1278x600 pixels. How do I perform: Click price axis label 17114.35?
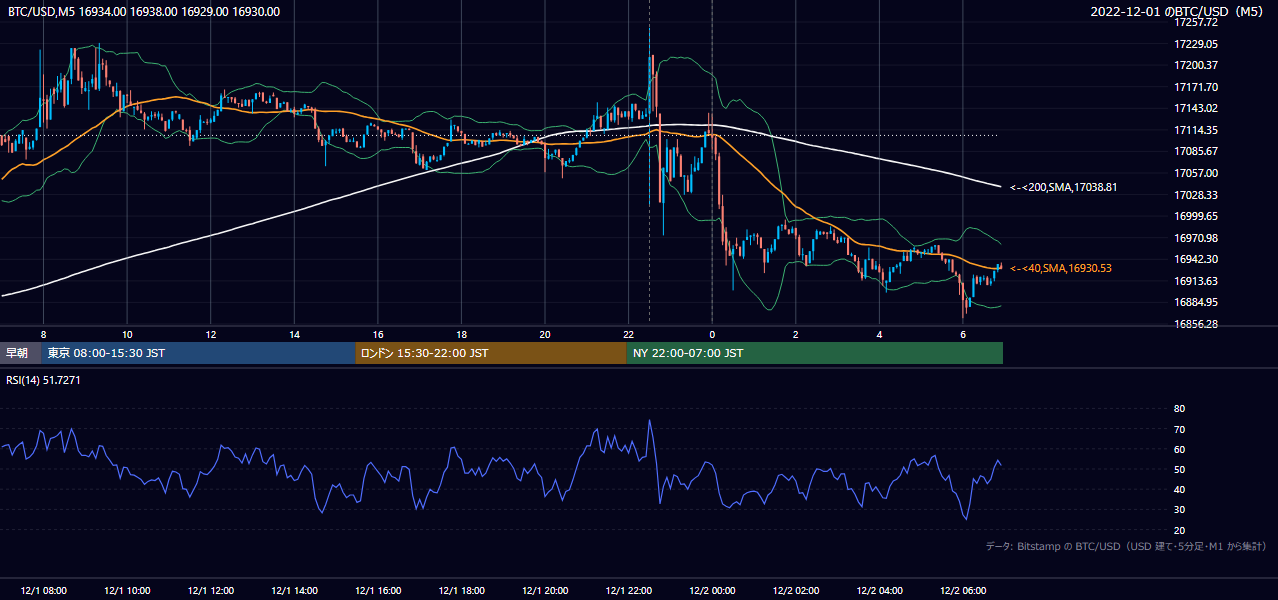(1196, 130)
